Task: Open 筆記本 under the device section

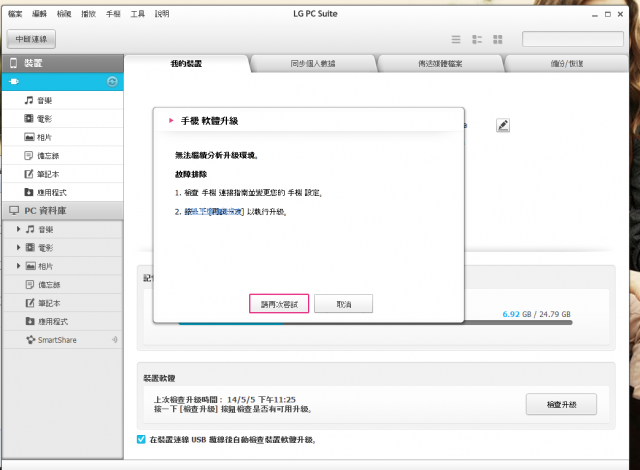Action: (x=62, y=174)
